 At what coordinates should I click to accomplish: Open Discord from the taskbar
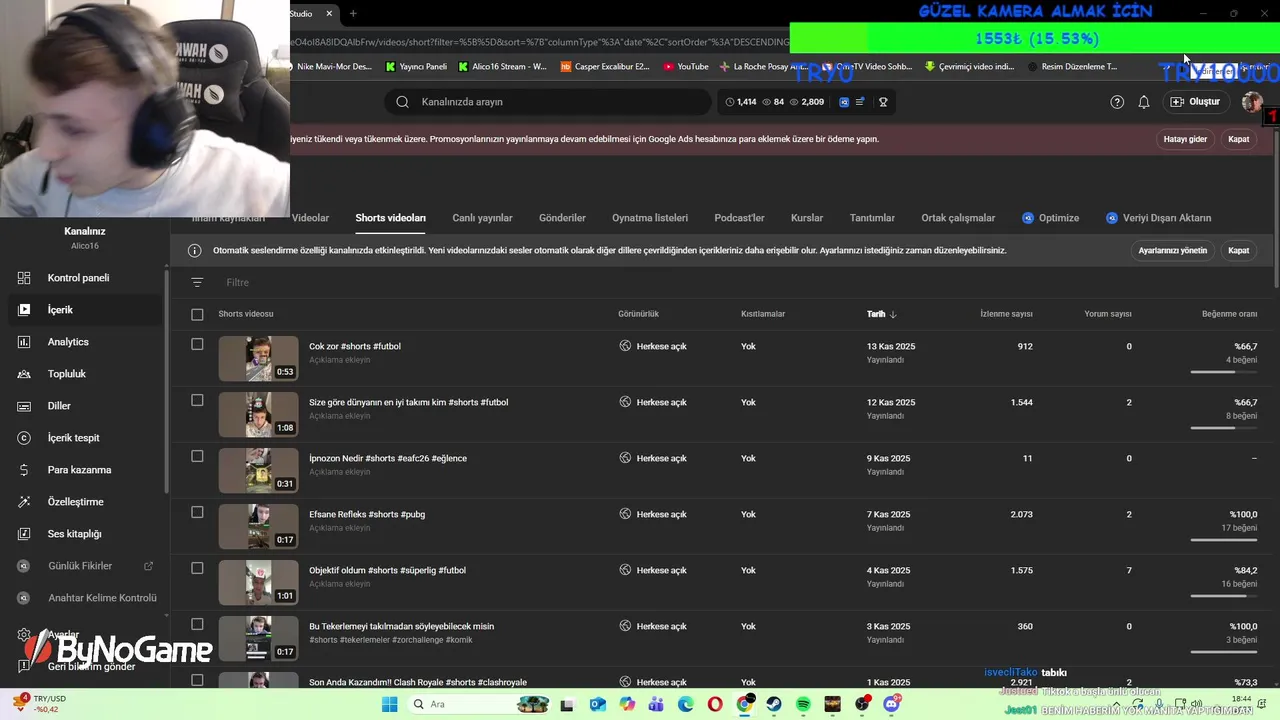pyautogui.click(x=891, y=704)
